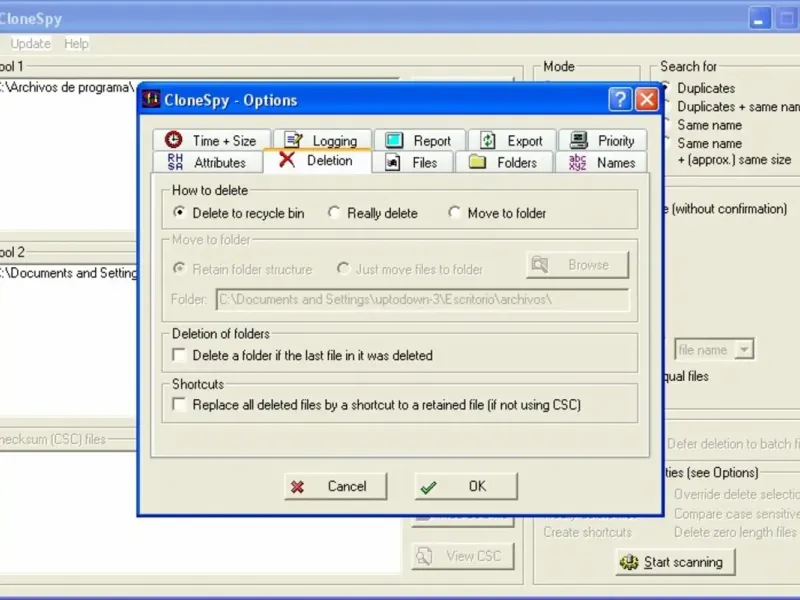Select Documents and Settings path in Pool 2
This screenshot has width=800, height=600.
pos(68,273)
